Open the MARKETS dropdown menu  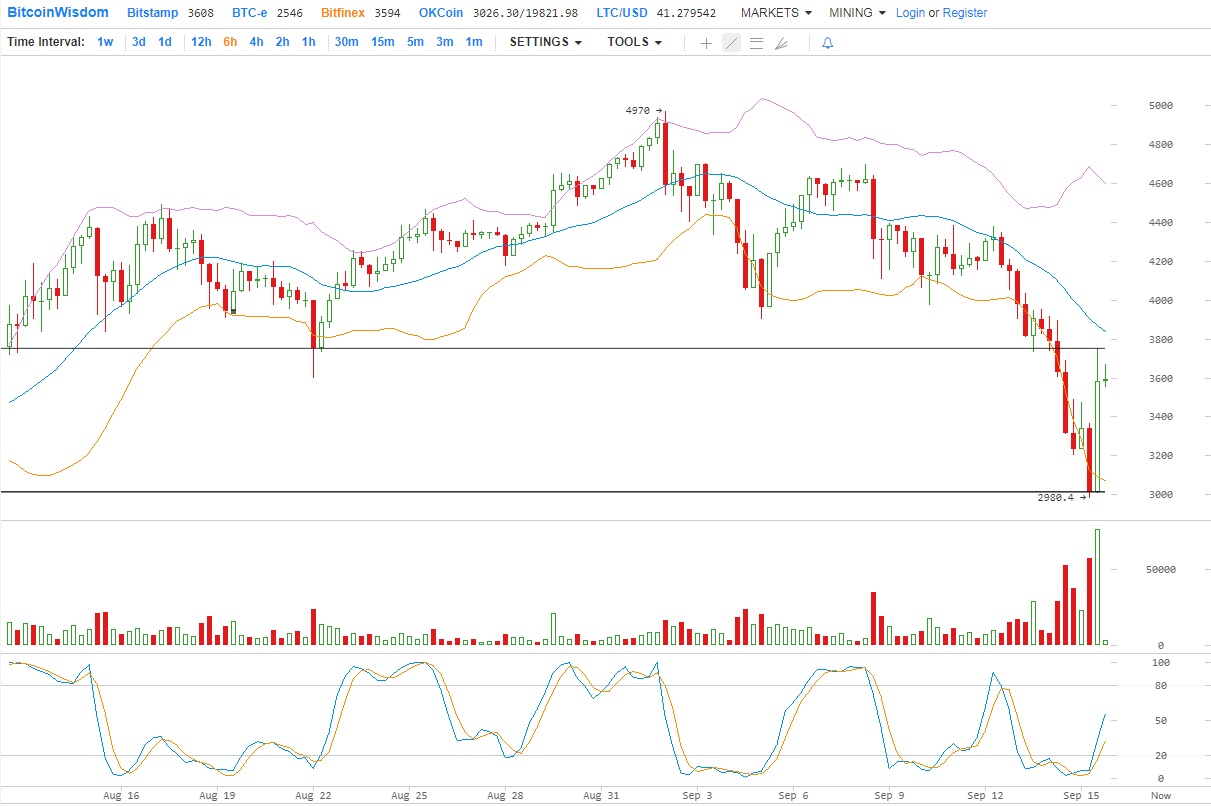775,13
